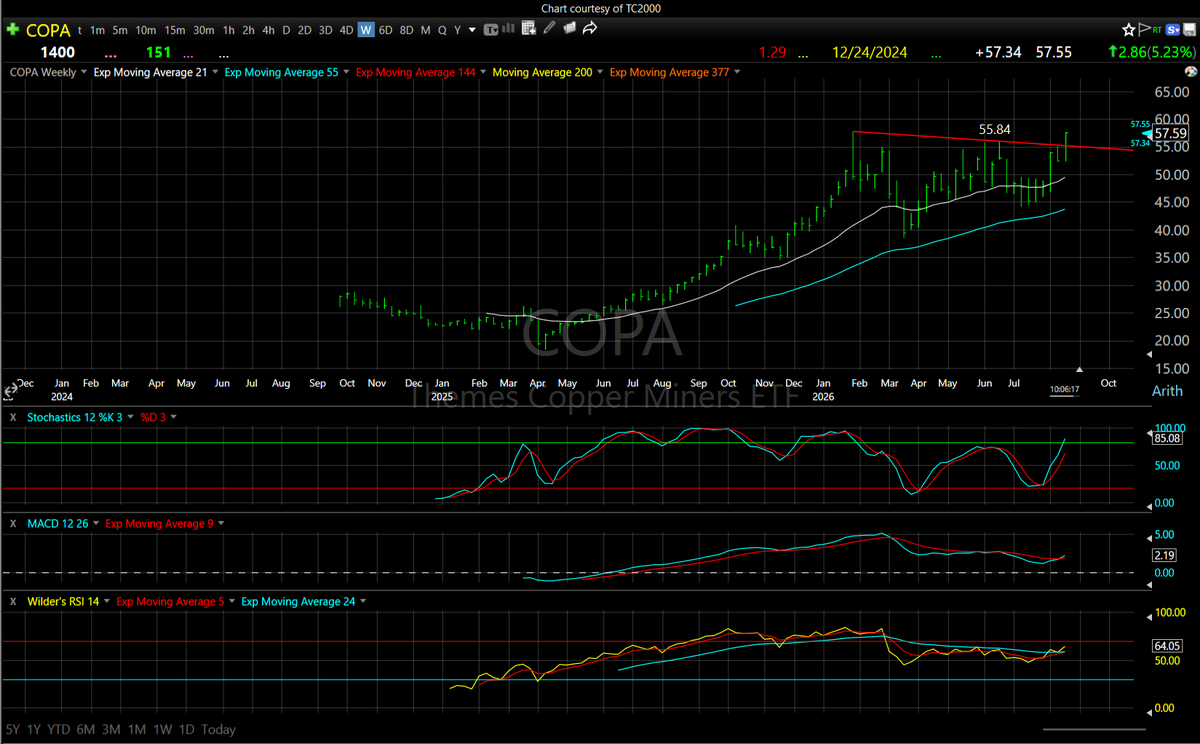
Task: Set chart range to 1Y
Action: [x=35, y=729]
